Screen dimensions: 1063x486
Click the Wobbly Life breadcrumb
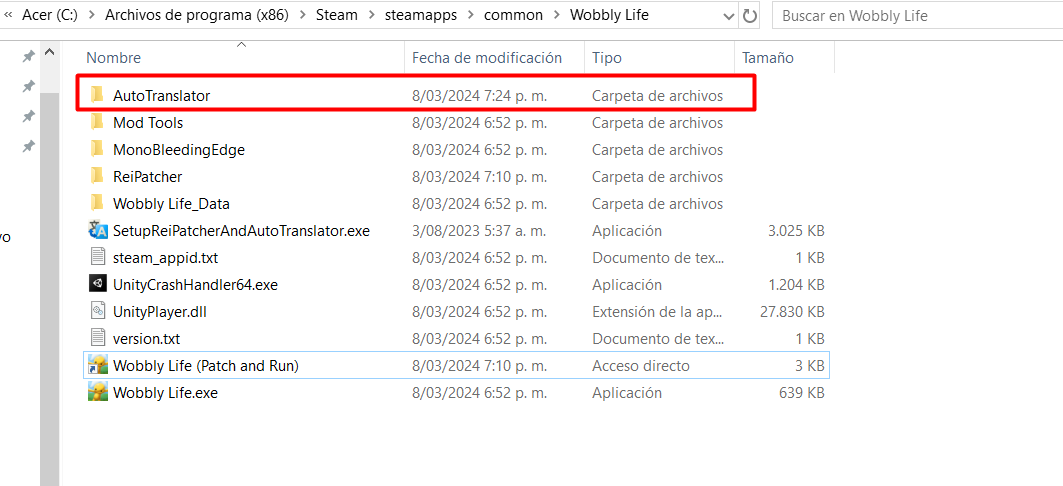coord(609,16)
